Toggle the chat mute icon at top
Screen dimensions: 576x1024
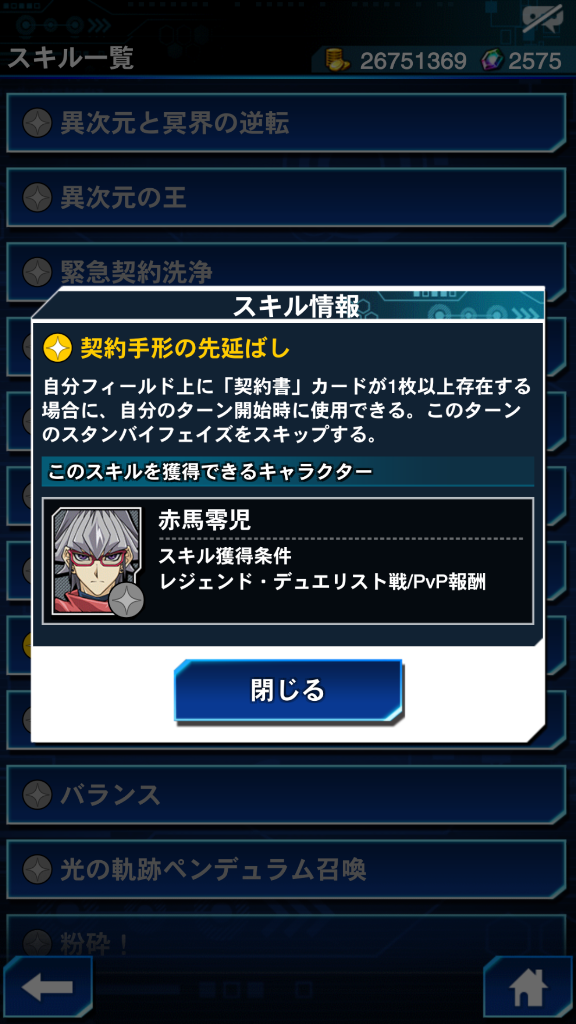[542, 22]
